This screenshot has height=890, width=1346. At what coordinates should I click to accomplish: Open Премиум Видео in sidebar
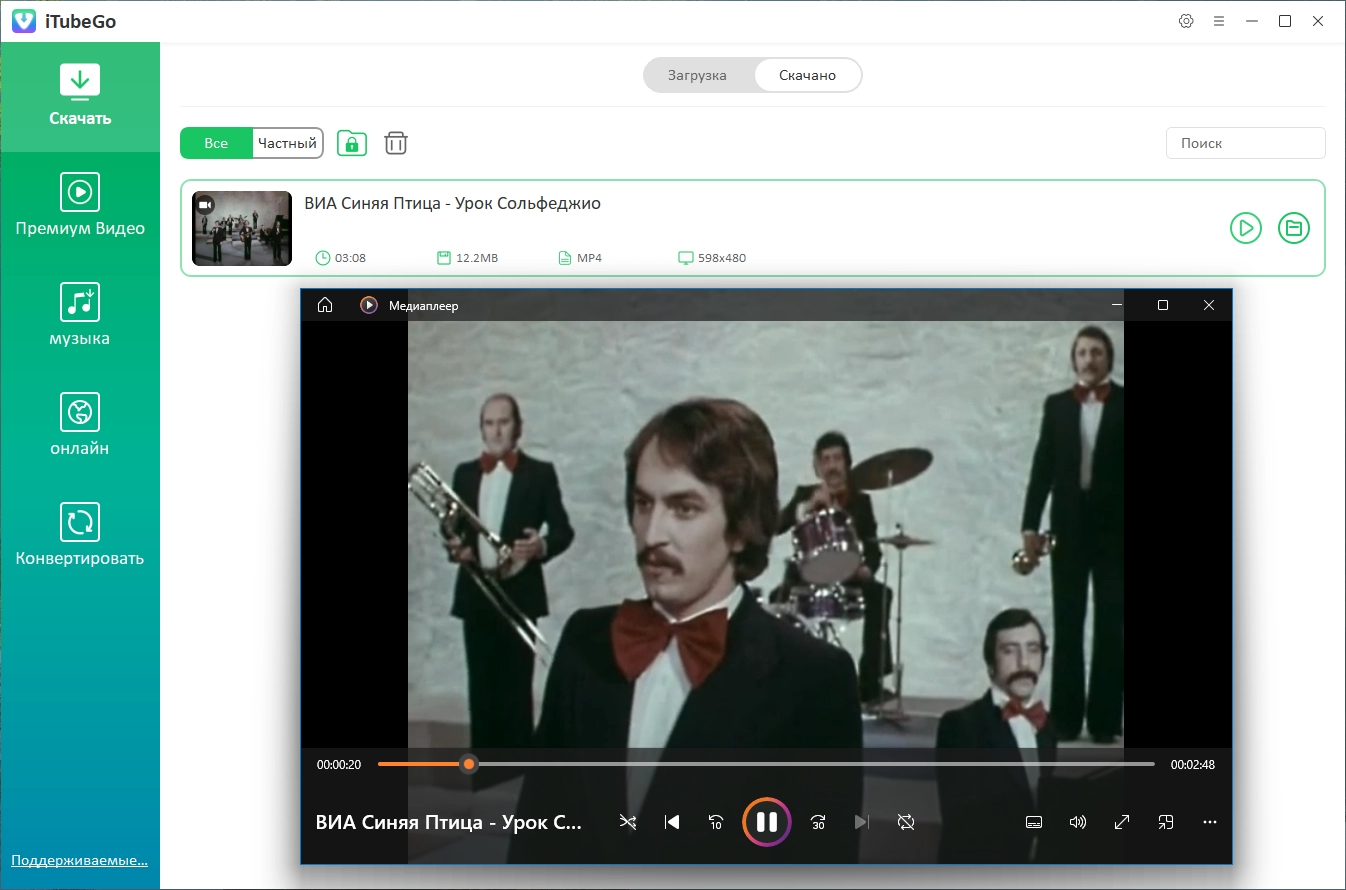80,206
